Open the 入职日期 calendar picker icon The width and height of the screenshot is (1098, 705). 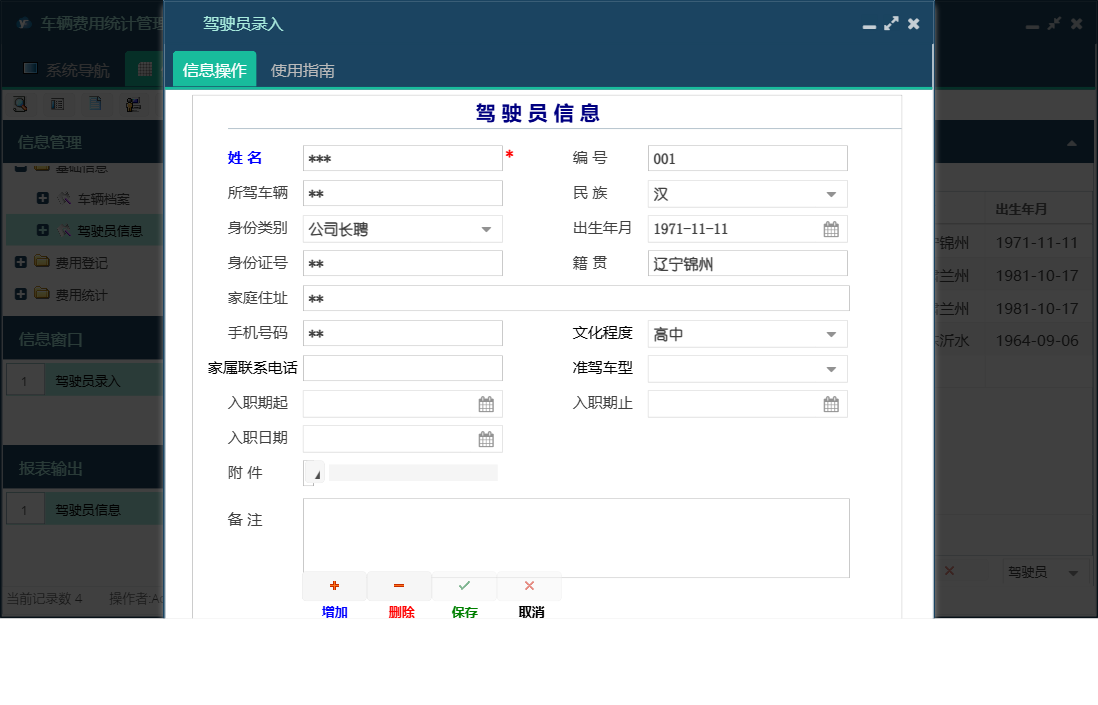(x=485, y=438)
